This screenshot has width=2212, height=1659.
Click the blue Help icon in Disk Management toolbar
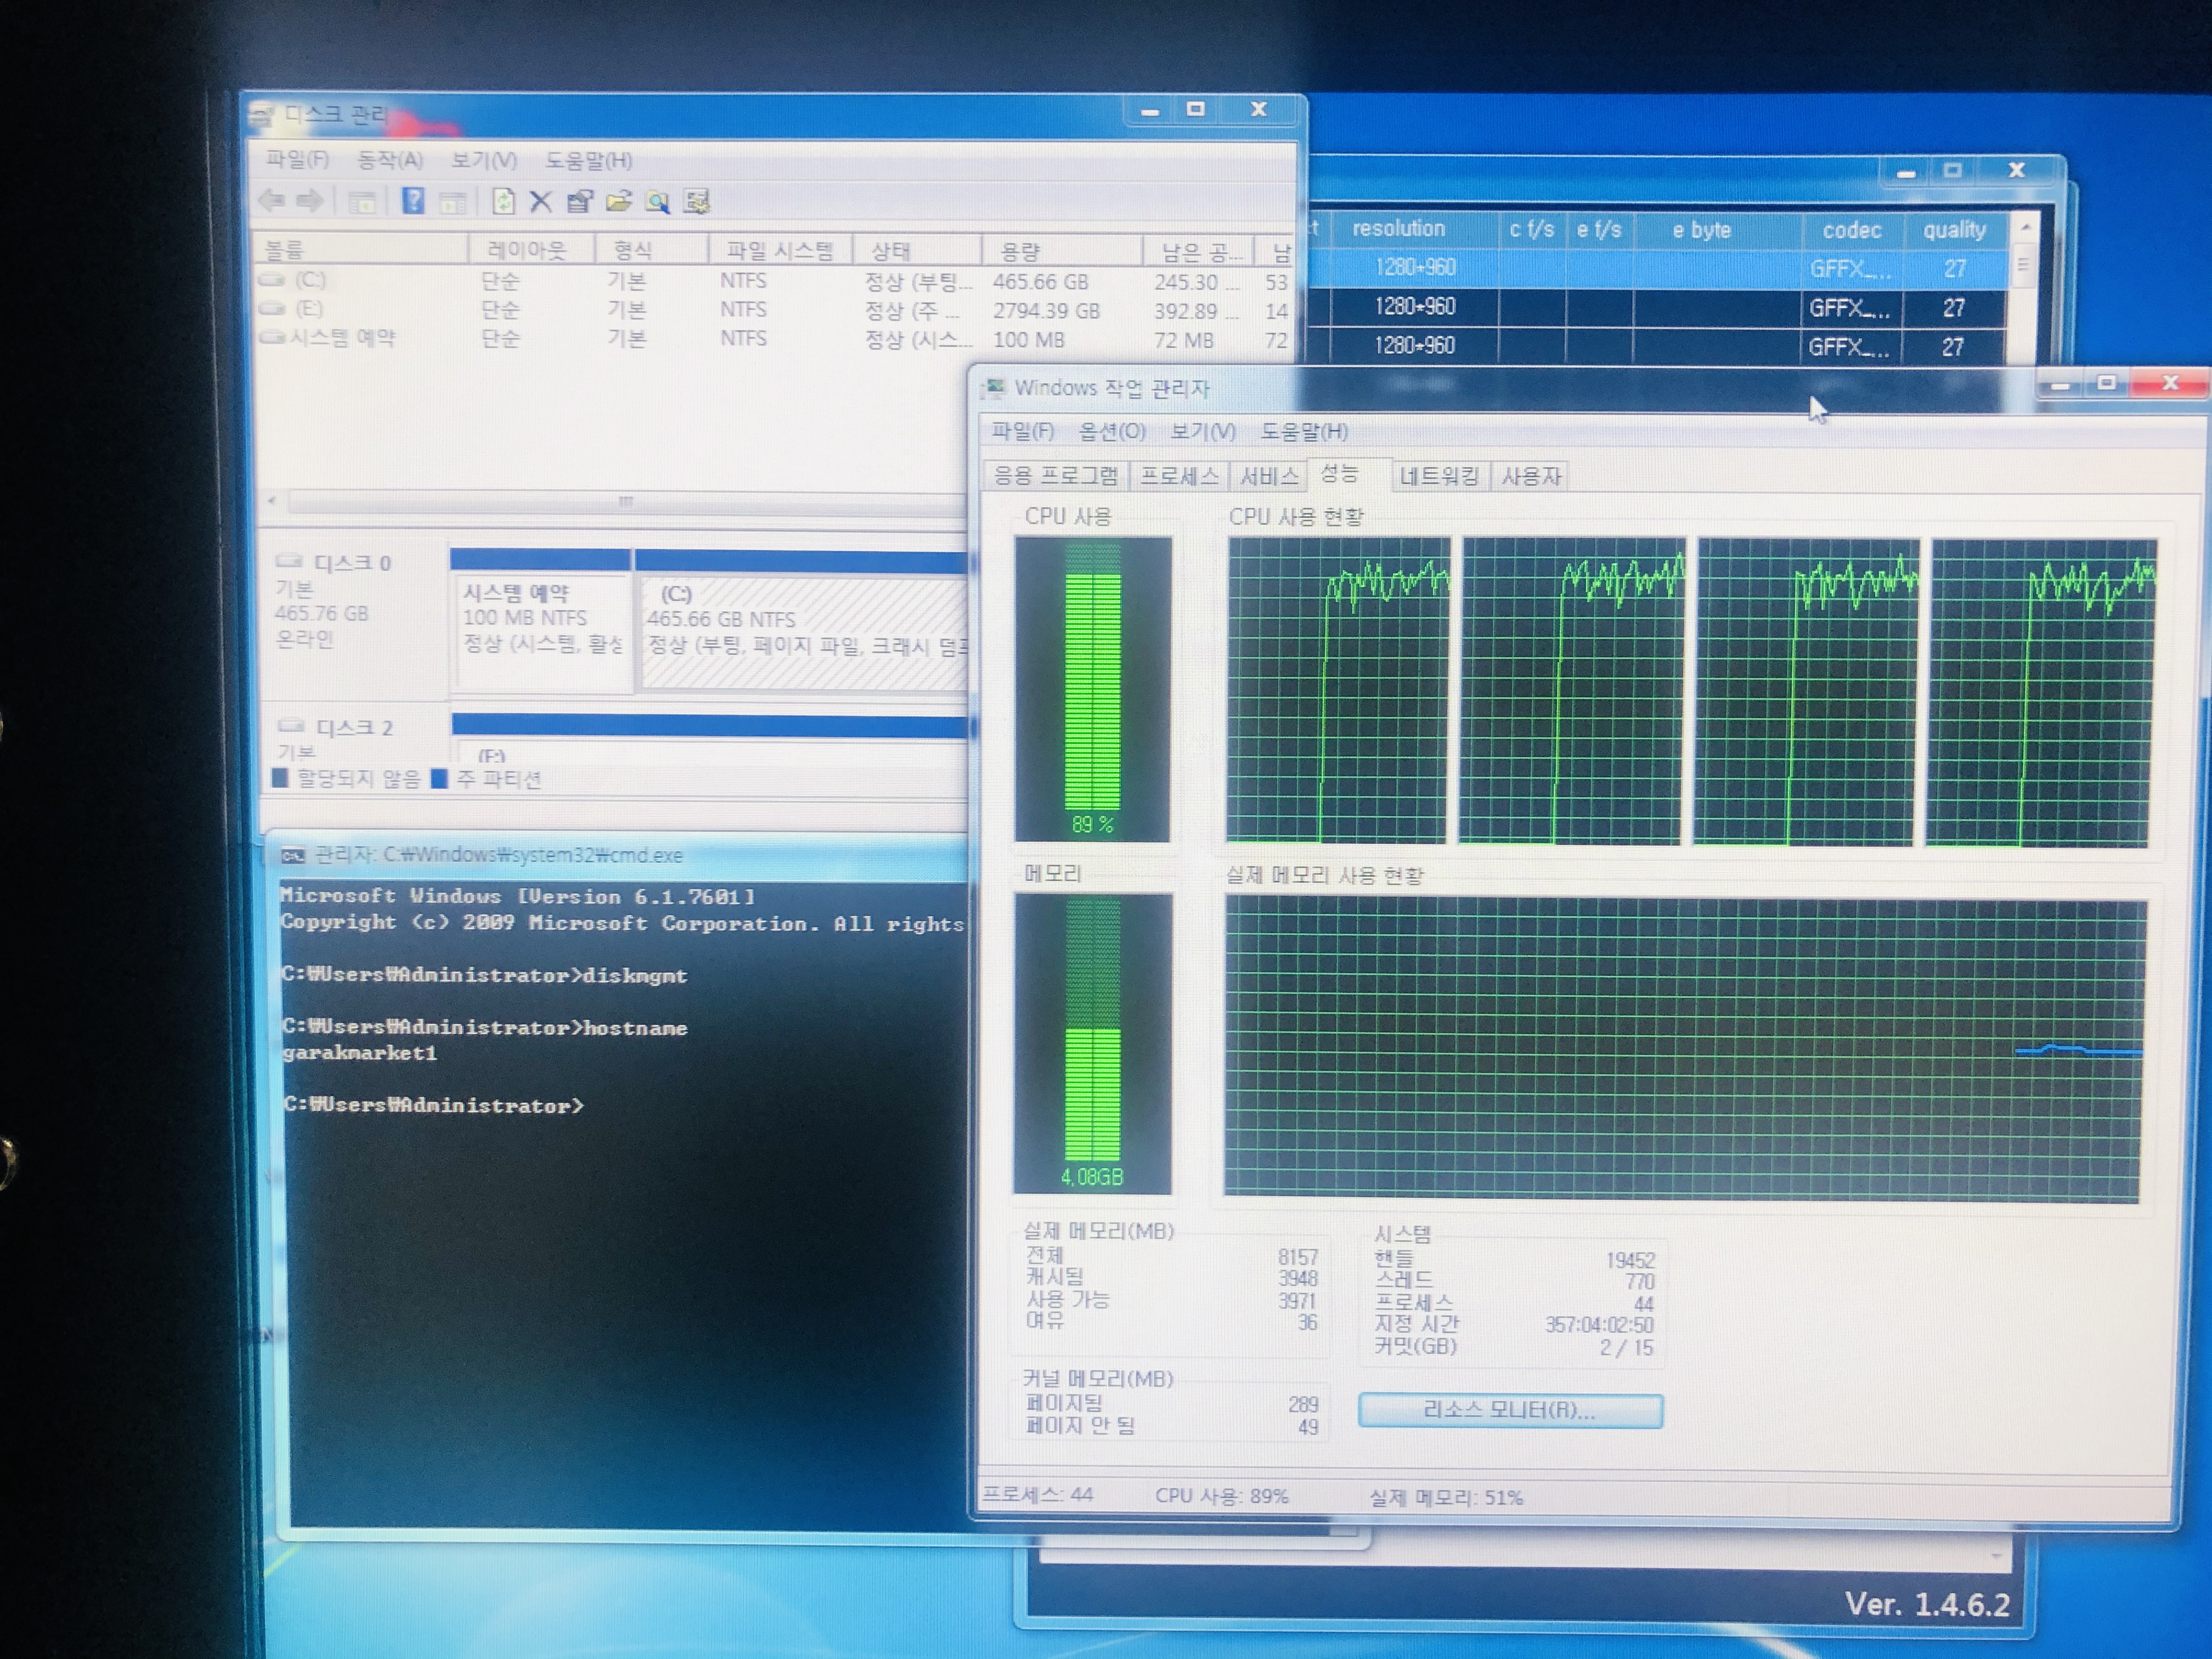point(413,201)
